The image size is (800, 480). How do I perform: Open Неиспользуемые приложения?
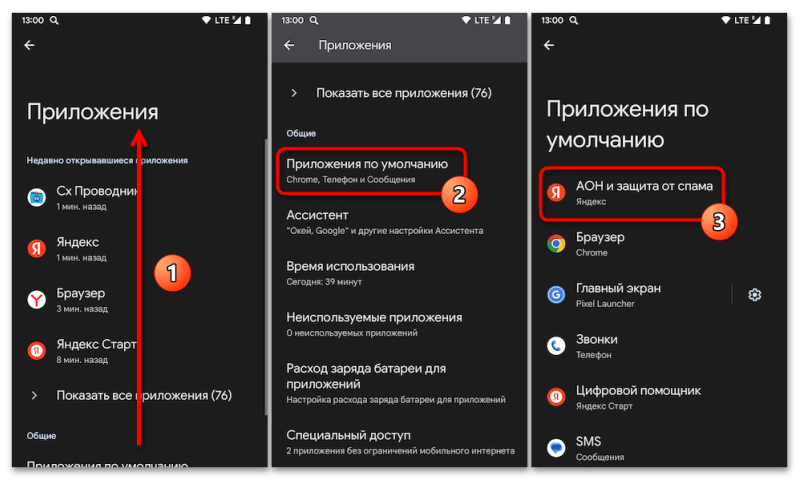tap(399, 324)
